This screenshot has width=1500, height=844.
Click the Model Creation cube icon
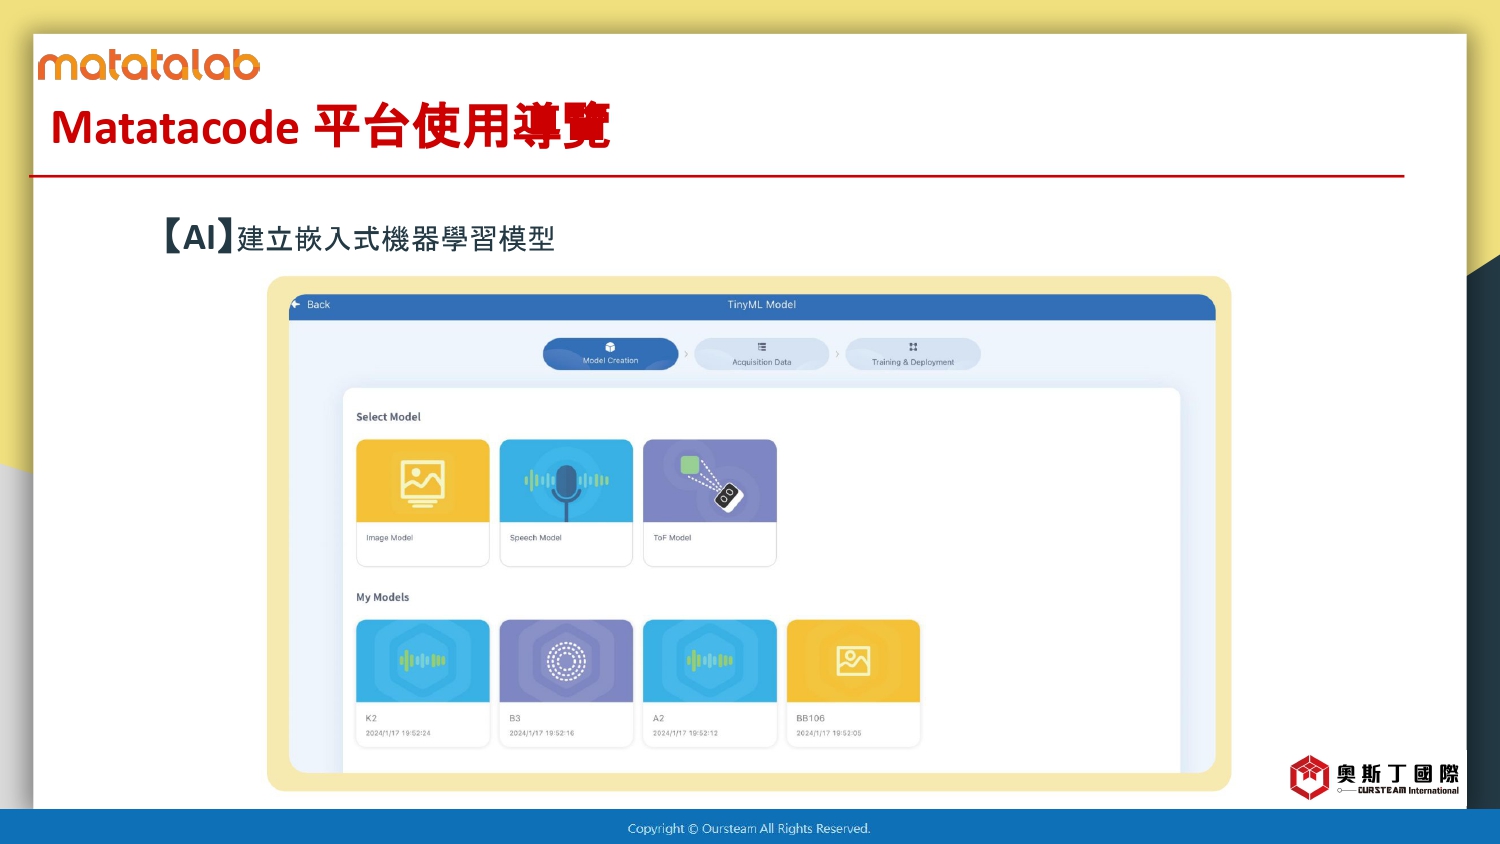610,347
